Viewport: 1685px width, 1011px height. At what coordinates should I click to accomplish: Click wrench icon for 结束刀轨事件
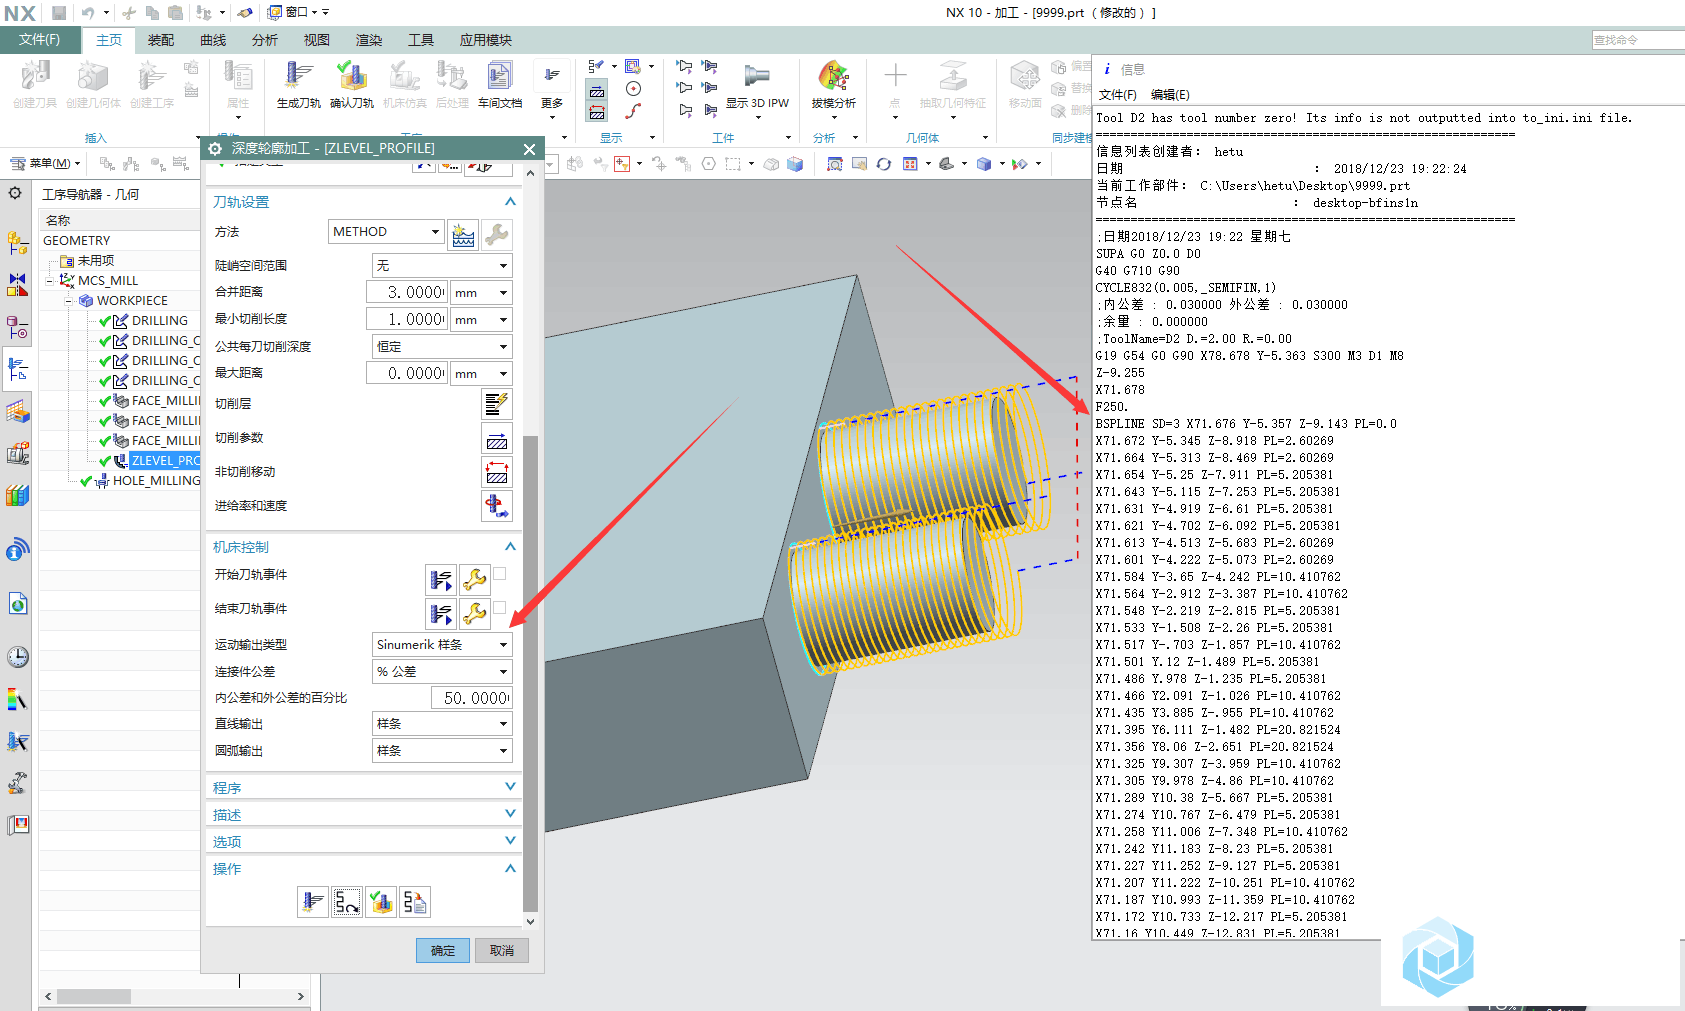[475, 613]
